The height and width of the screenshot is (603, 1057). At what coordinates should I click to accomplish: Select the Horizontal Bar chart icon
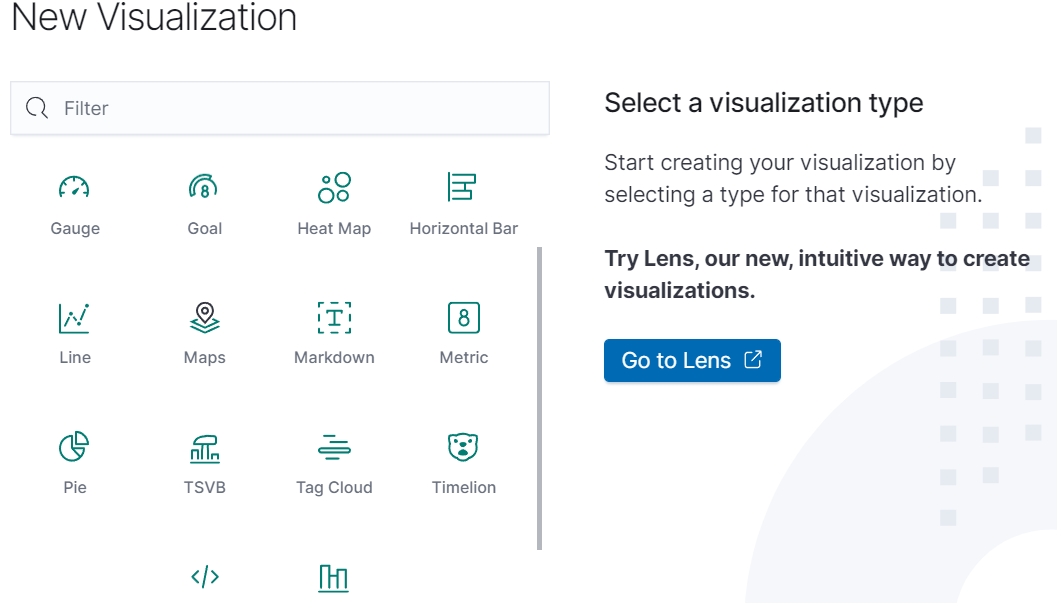[463, 187]
